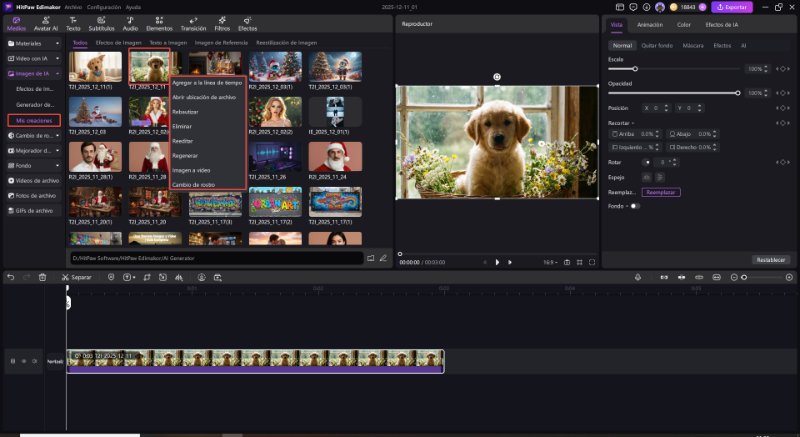This screenshot has width=800, height=437.
Task: Open the Subtítulos tool
Action: coord(102,23)
